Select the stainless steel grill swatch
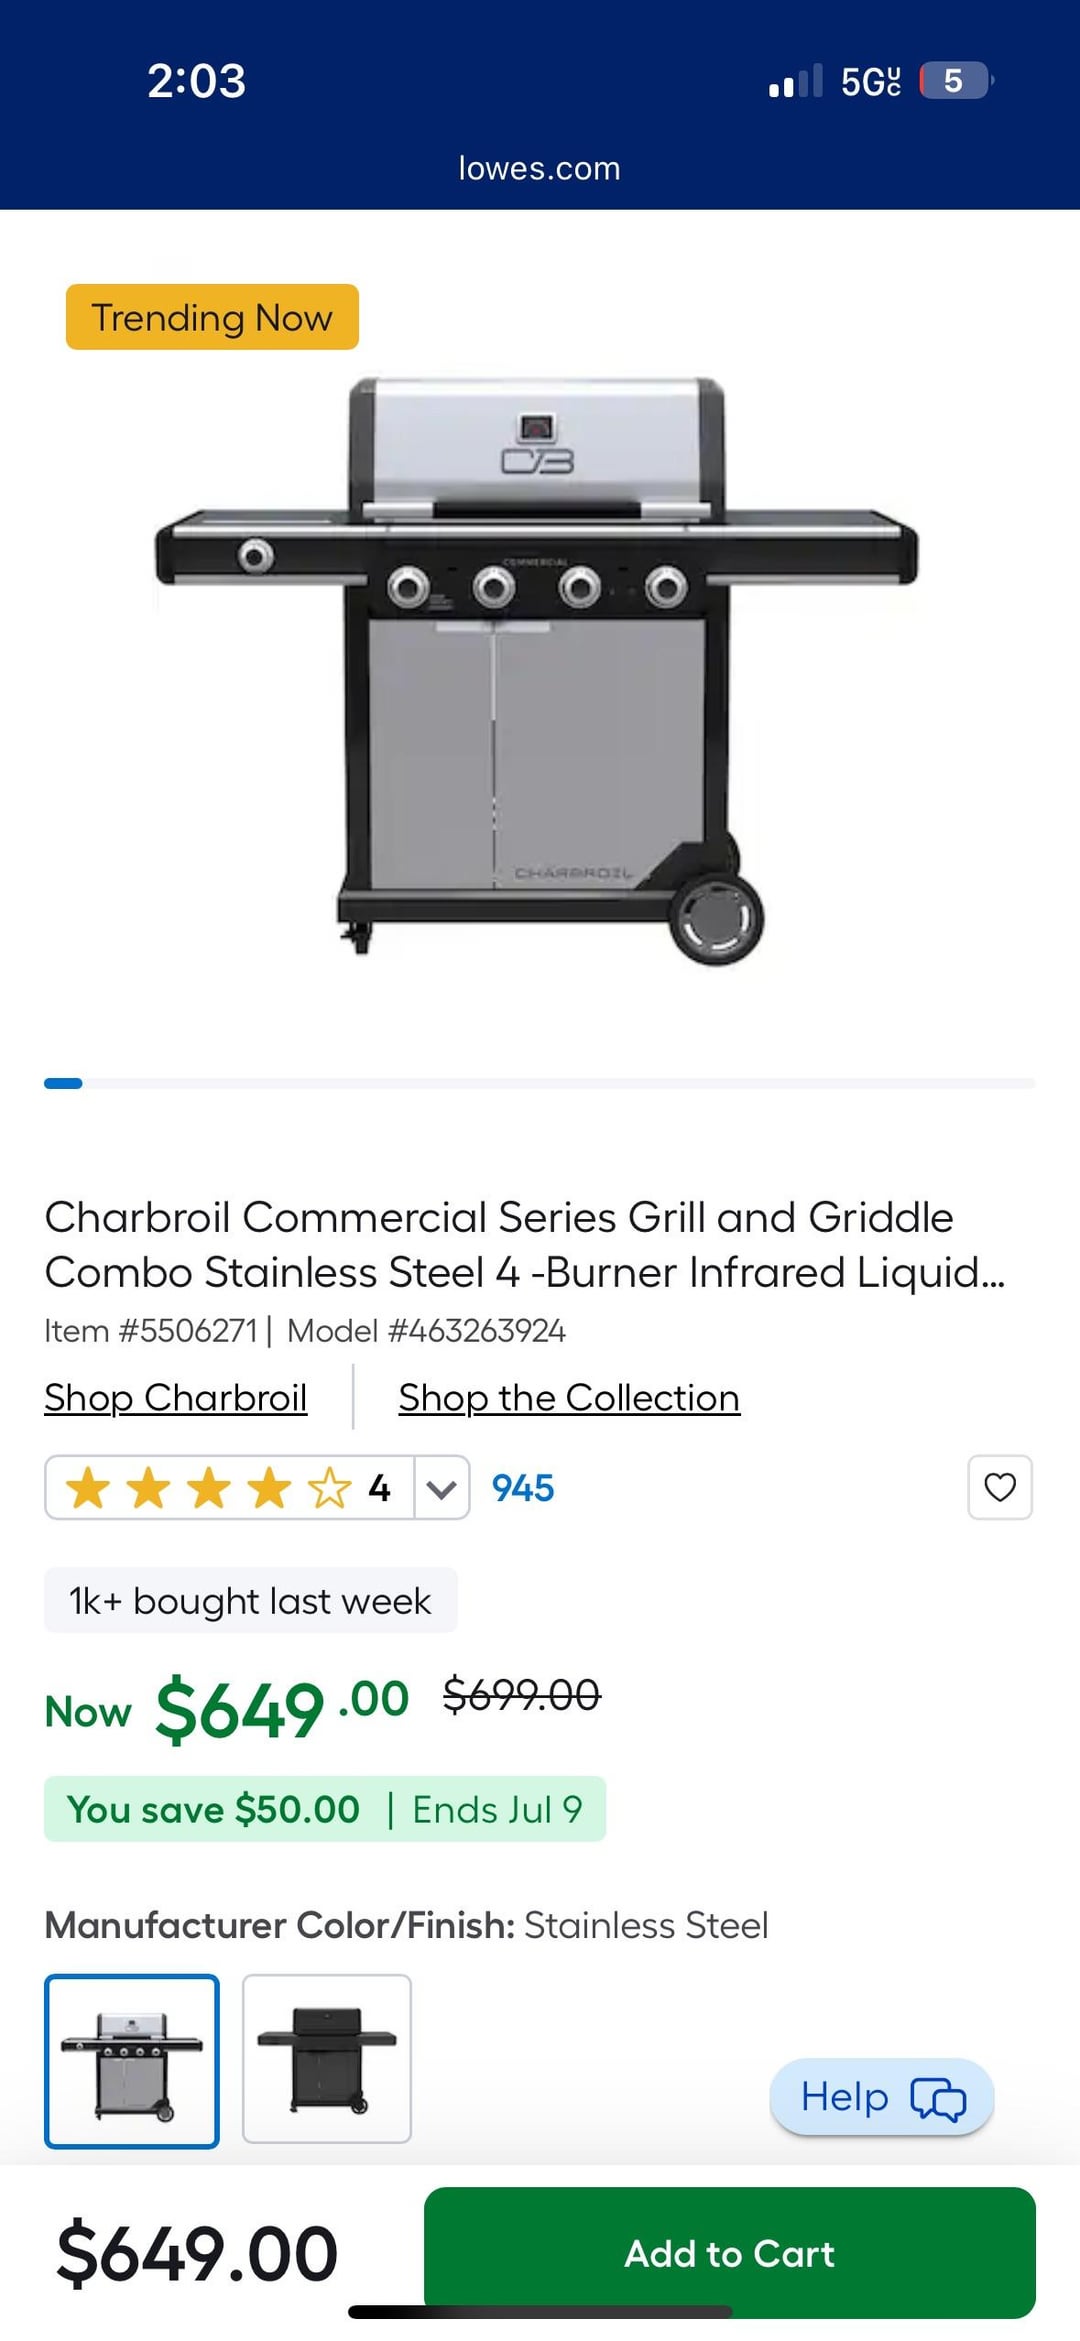1080x2341 pixels. pos(132,2061)
